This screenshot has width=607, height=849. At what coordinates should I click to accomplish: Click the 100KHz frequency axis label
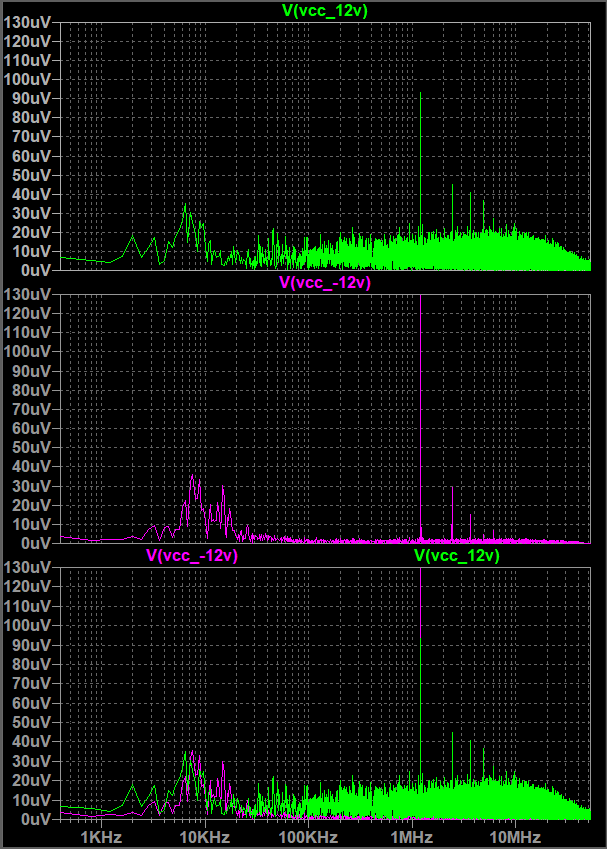308,837
